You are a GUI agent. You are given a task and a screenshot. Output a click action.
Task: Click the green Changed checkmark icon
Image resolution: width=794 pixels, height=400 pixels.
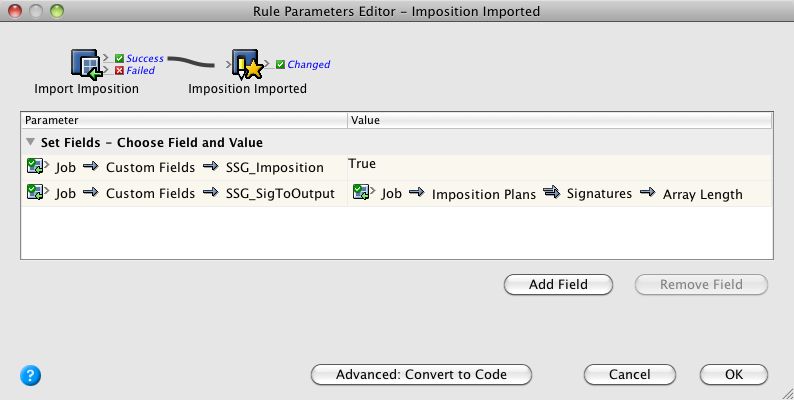(280, 64)
